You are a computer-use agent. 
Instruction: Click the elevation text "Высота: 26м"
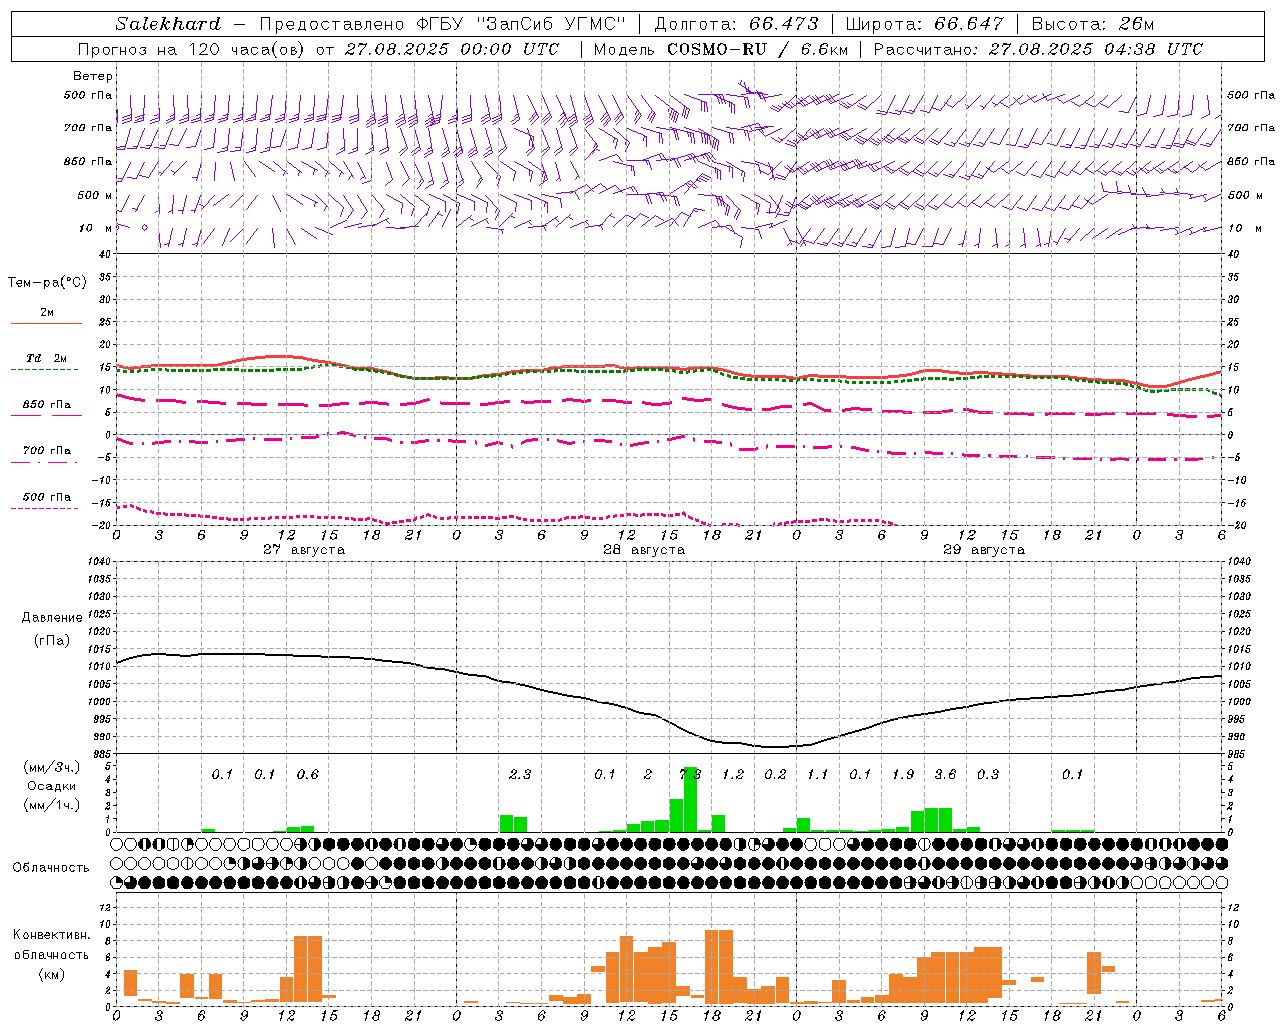coord(1093,24)
